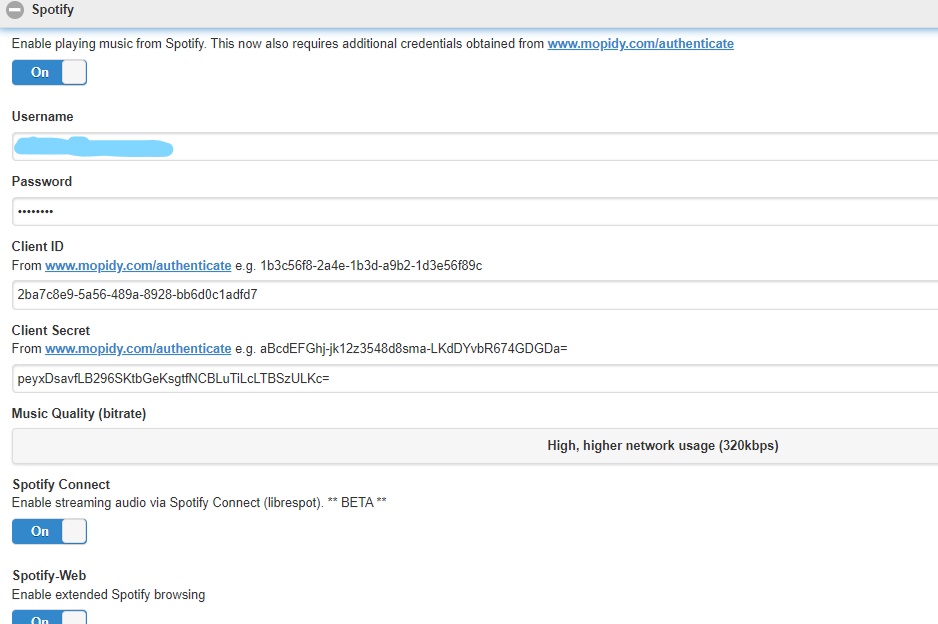Screen dimensions: 938x624
Task: Click the Music Quality (bitrate) label
Action: (x=79, y=414)
